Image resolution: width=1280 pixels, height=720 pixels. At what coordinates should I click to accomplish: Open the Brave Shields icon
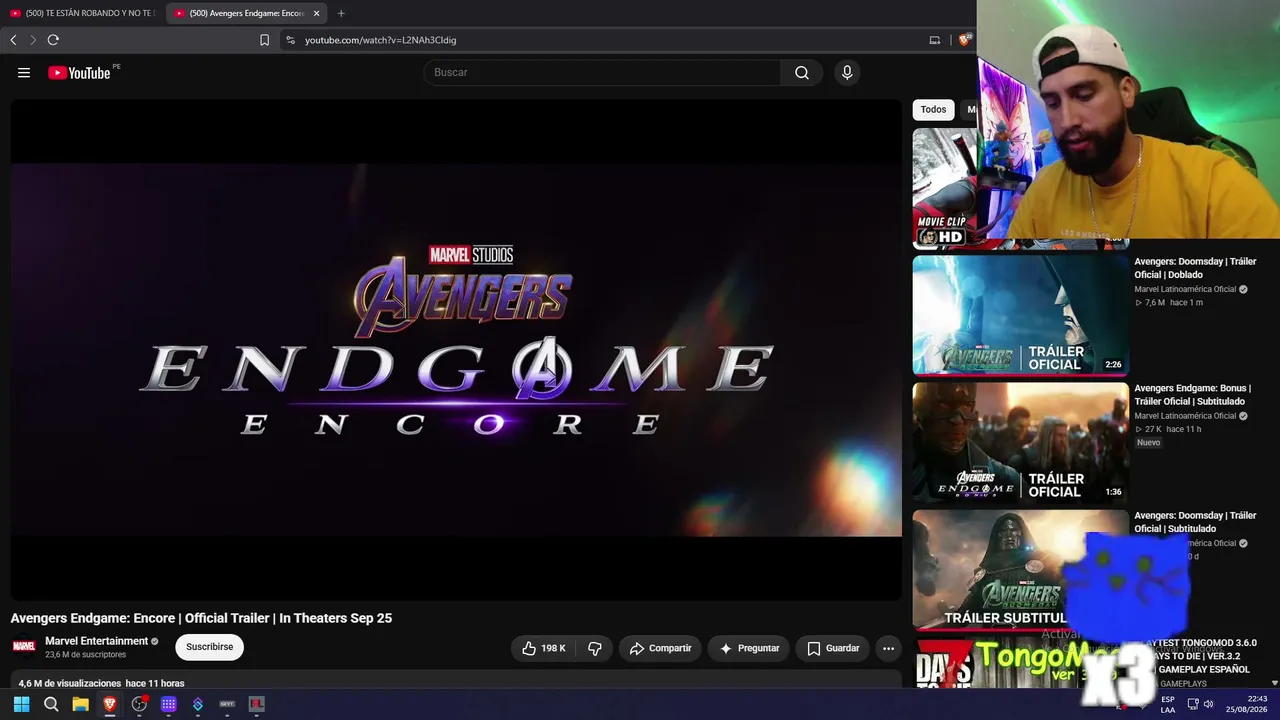click(x=964, y=40)
